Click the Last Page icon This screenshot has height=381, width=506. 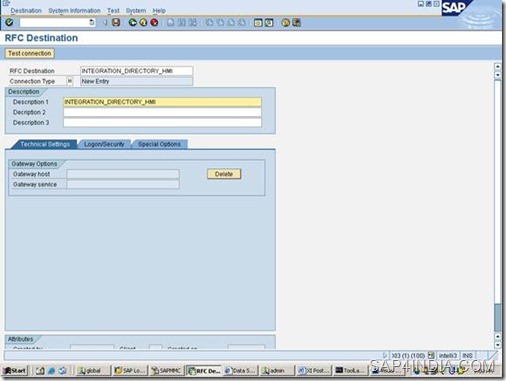[x=242, y=22]
